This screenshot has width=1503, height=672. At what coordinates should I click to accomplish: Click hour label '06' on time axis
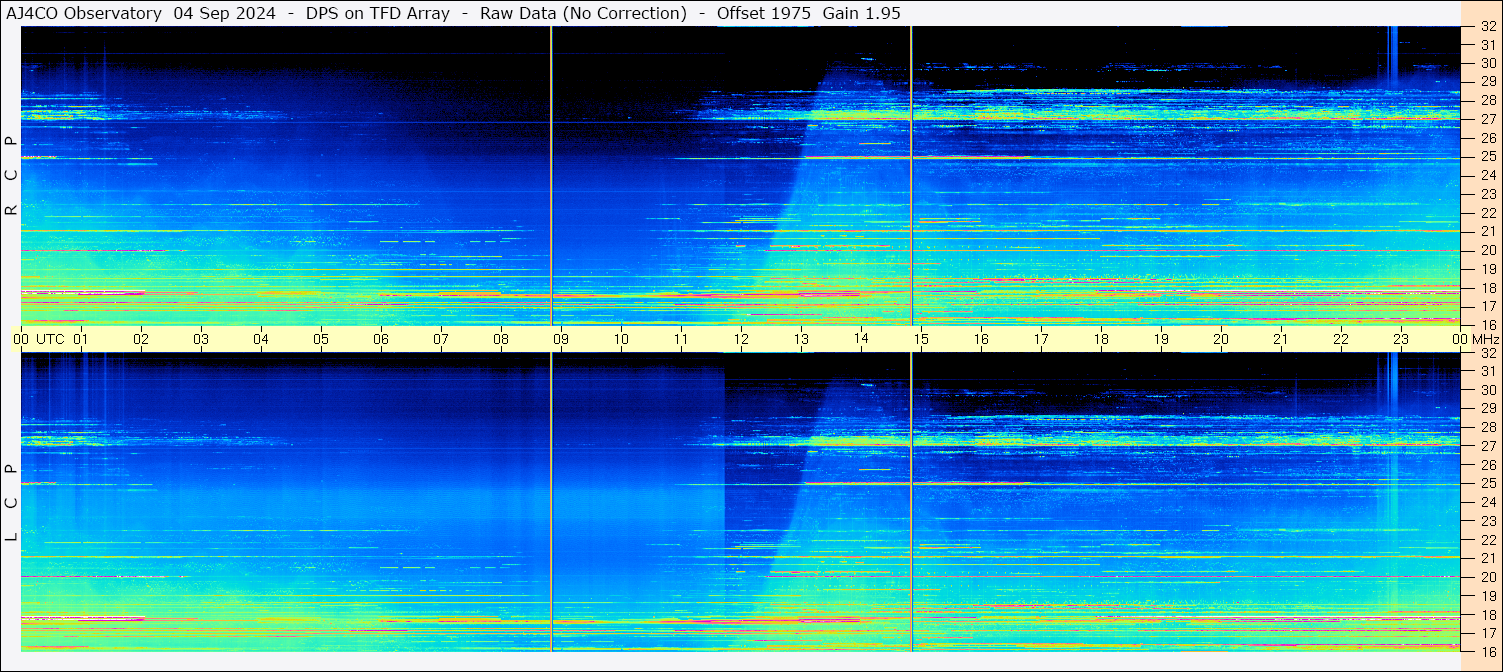[x=381, y=339]
